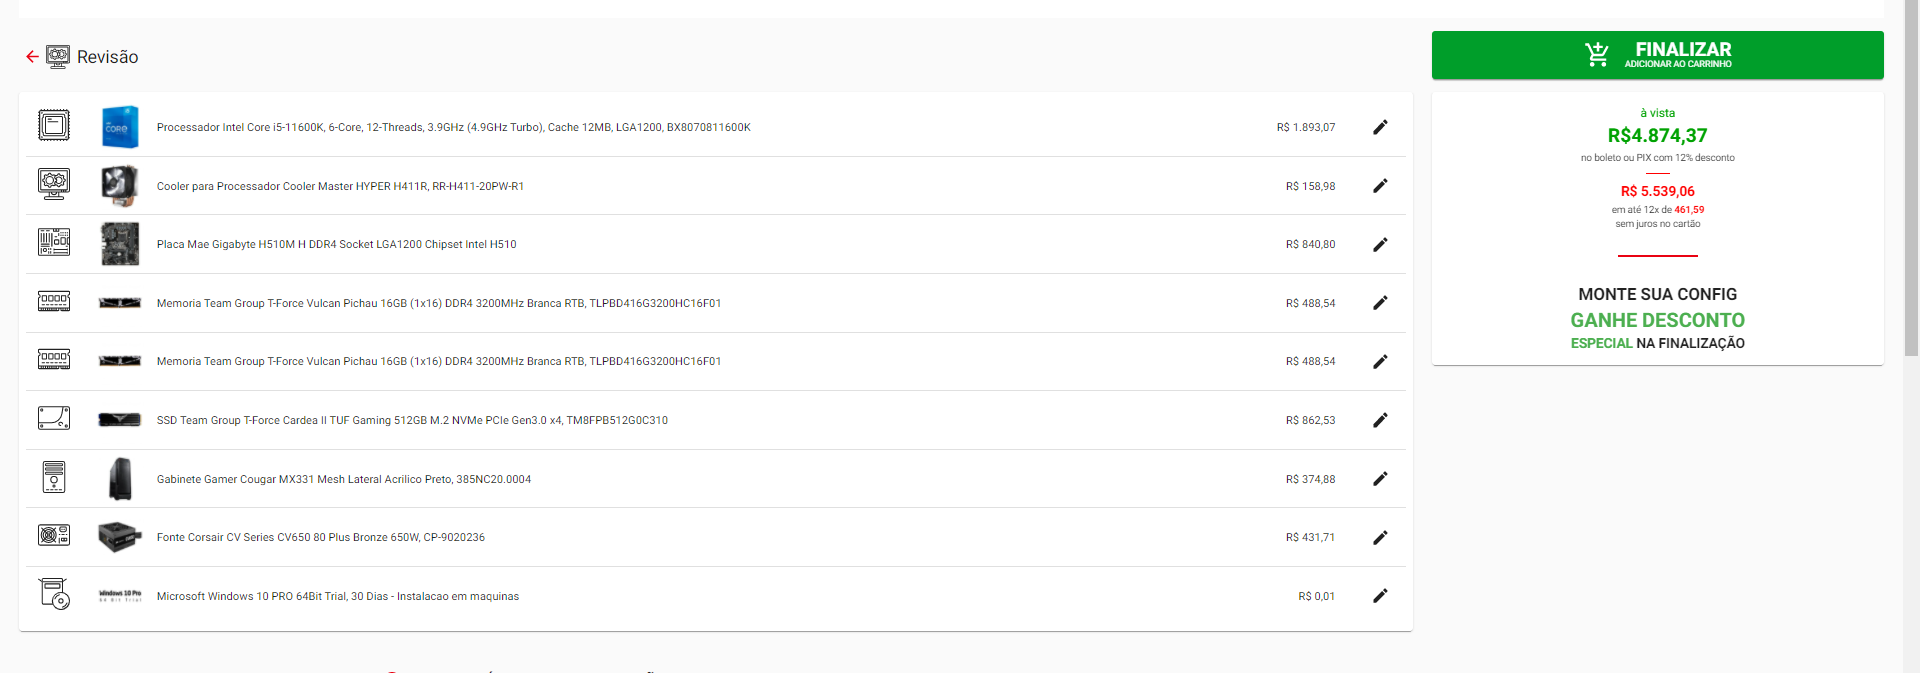Edit the Fonte Corsair CV650 item
Viewport: 1920px width, 673px height.
coord(1380,537)
